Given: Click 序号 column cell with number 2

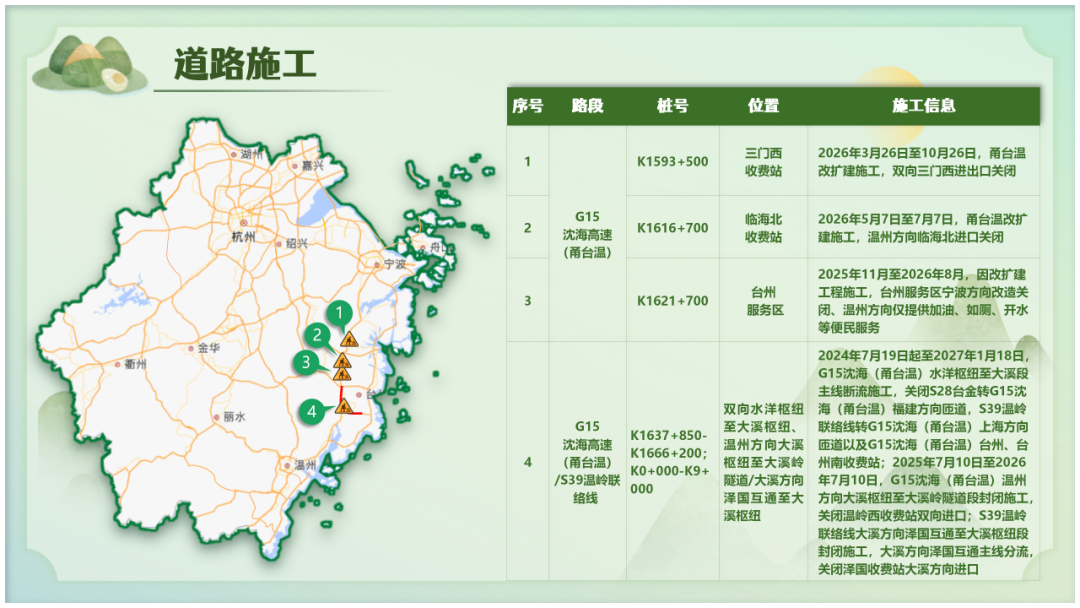Looking at the screenshot, I should [x=528, y=228].
